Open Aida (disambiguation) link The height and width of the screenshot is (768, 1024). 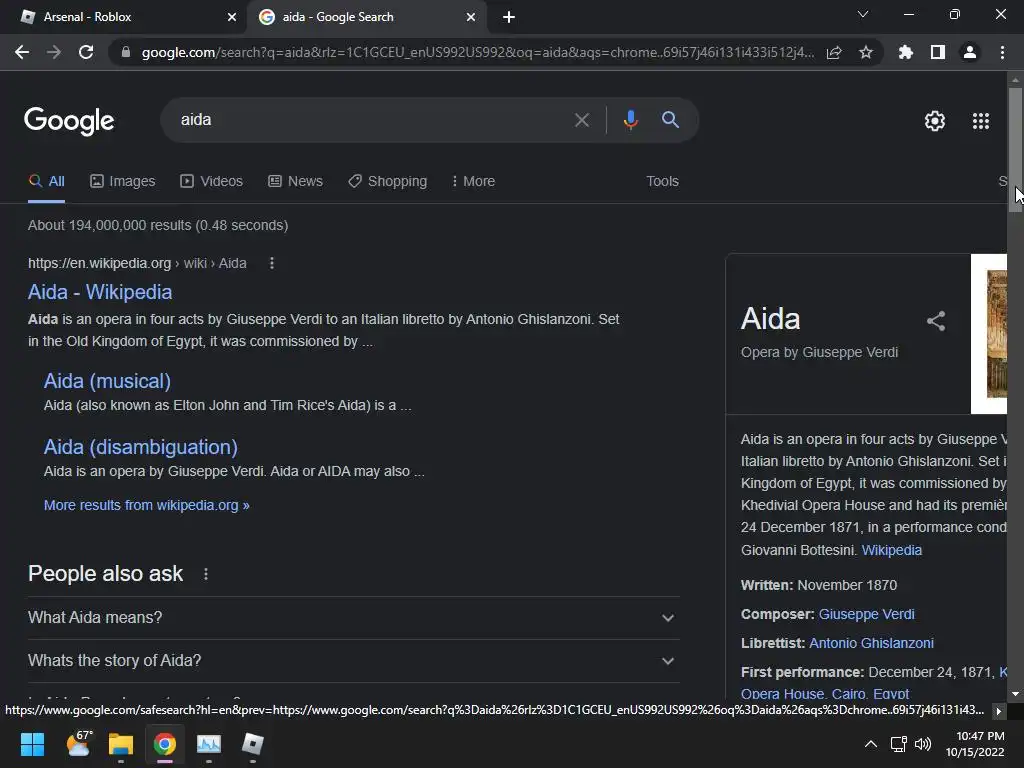coord(140,447)
